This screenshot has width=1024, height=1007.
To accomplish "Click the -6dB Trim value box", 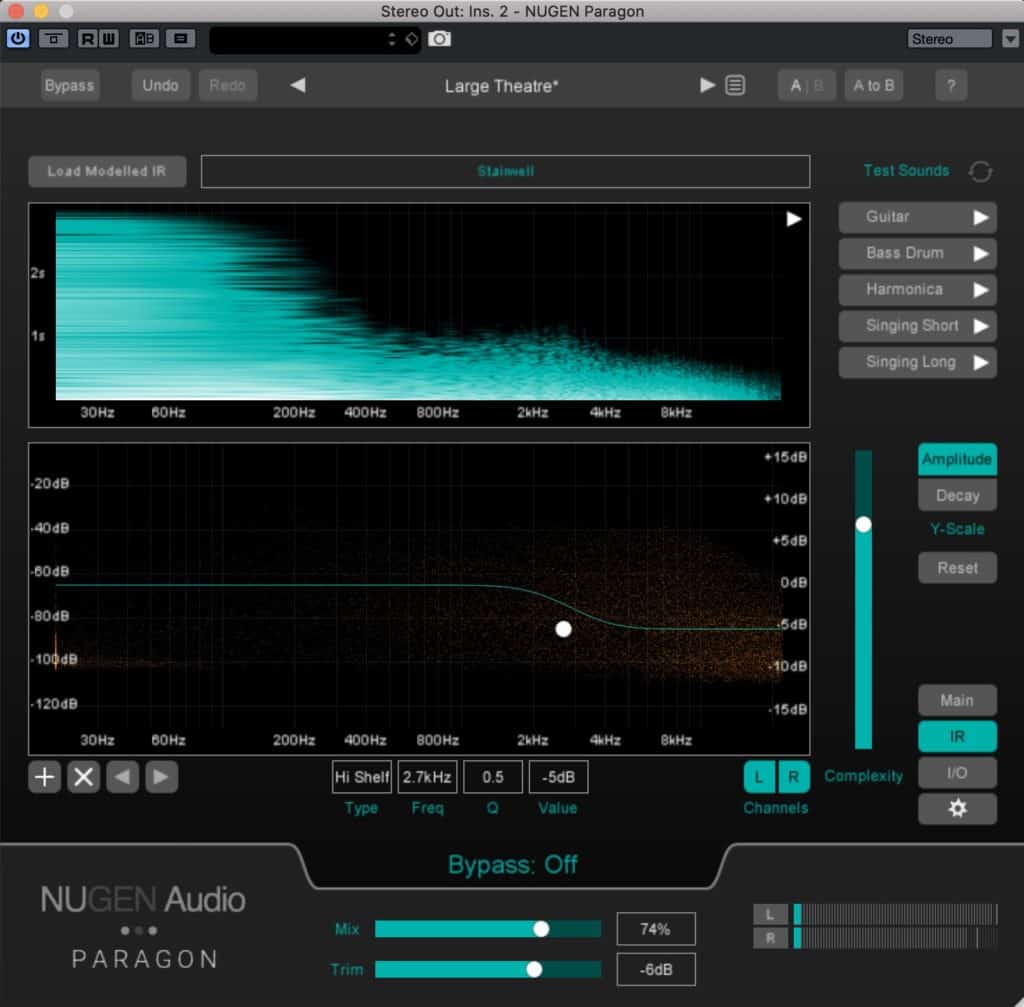I will coord(656,970).
